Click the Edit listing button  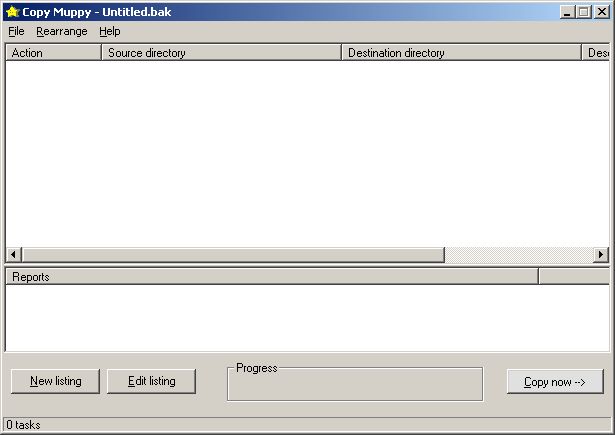tap(151, 381)
